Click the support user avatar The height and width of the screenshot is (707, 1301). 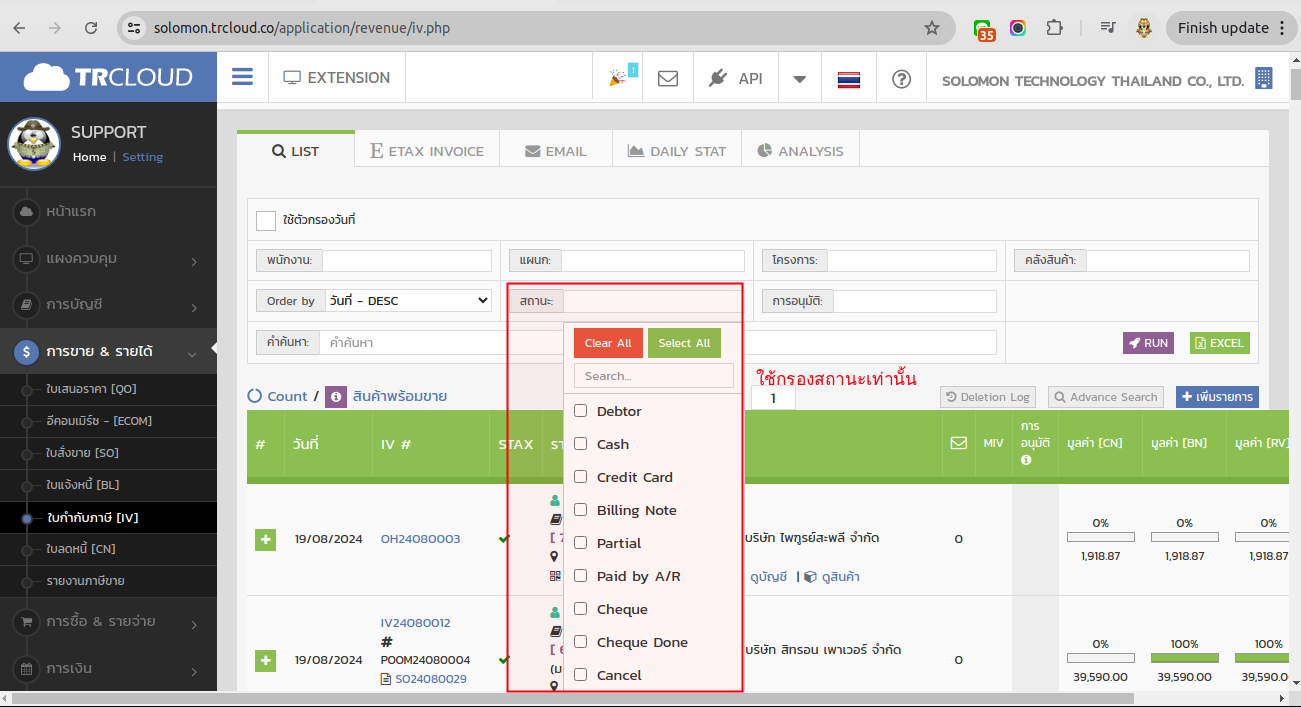34,144
